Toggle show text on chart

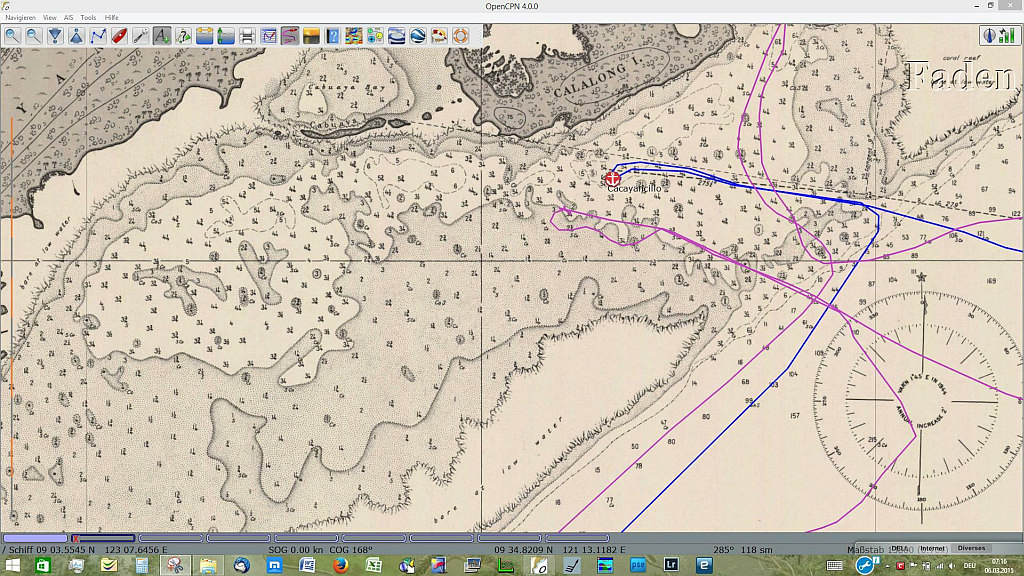click(x=162, y=36)
